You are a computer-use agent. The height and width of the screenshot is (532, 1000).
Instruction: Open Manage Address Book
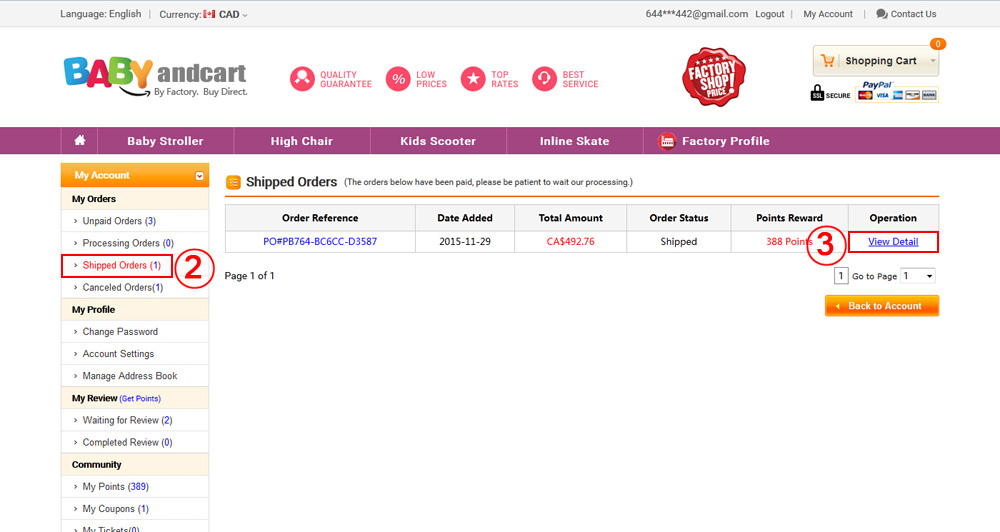[x=129, y=376]
